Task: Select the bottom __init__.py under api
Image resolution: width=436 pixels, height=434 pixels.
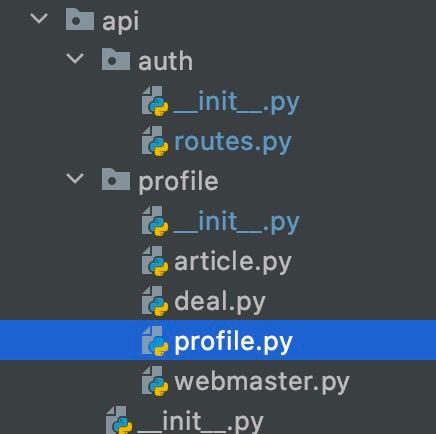Action: [200, 422]
